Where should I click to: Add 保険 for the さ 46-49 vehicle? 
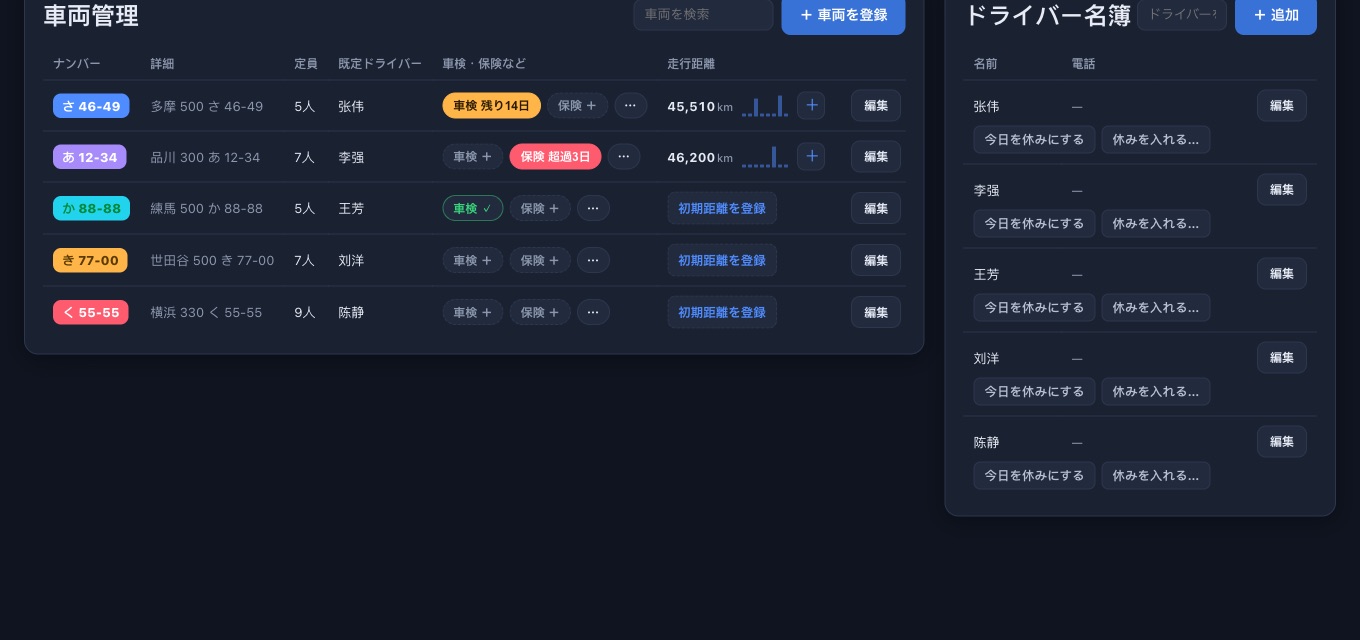click(577, 105)
